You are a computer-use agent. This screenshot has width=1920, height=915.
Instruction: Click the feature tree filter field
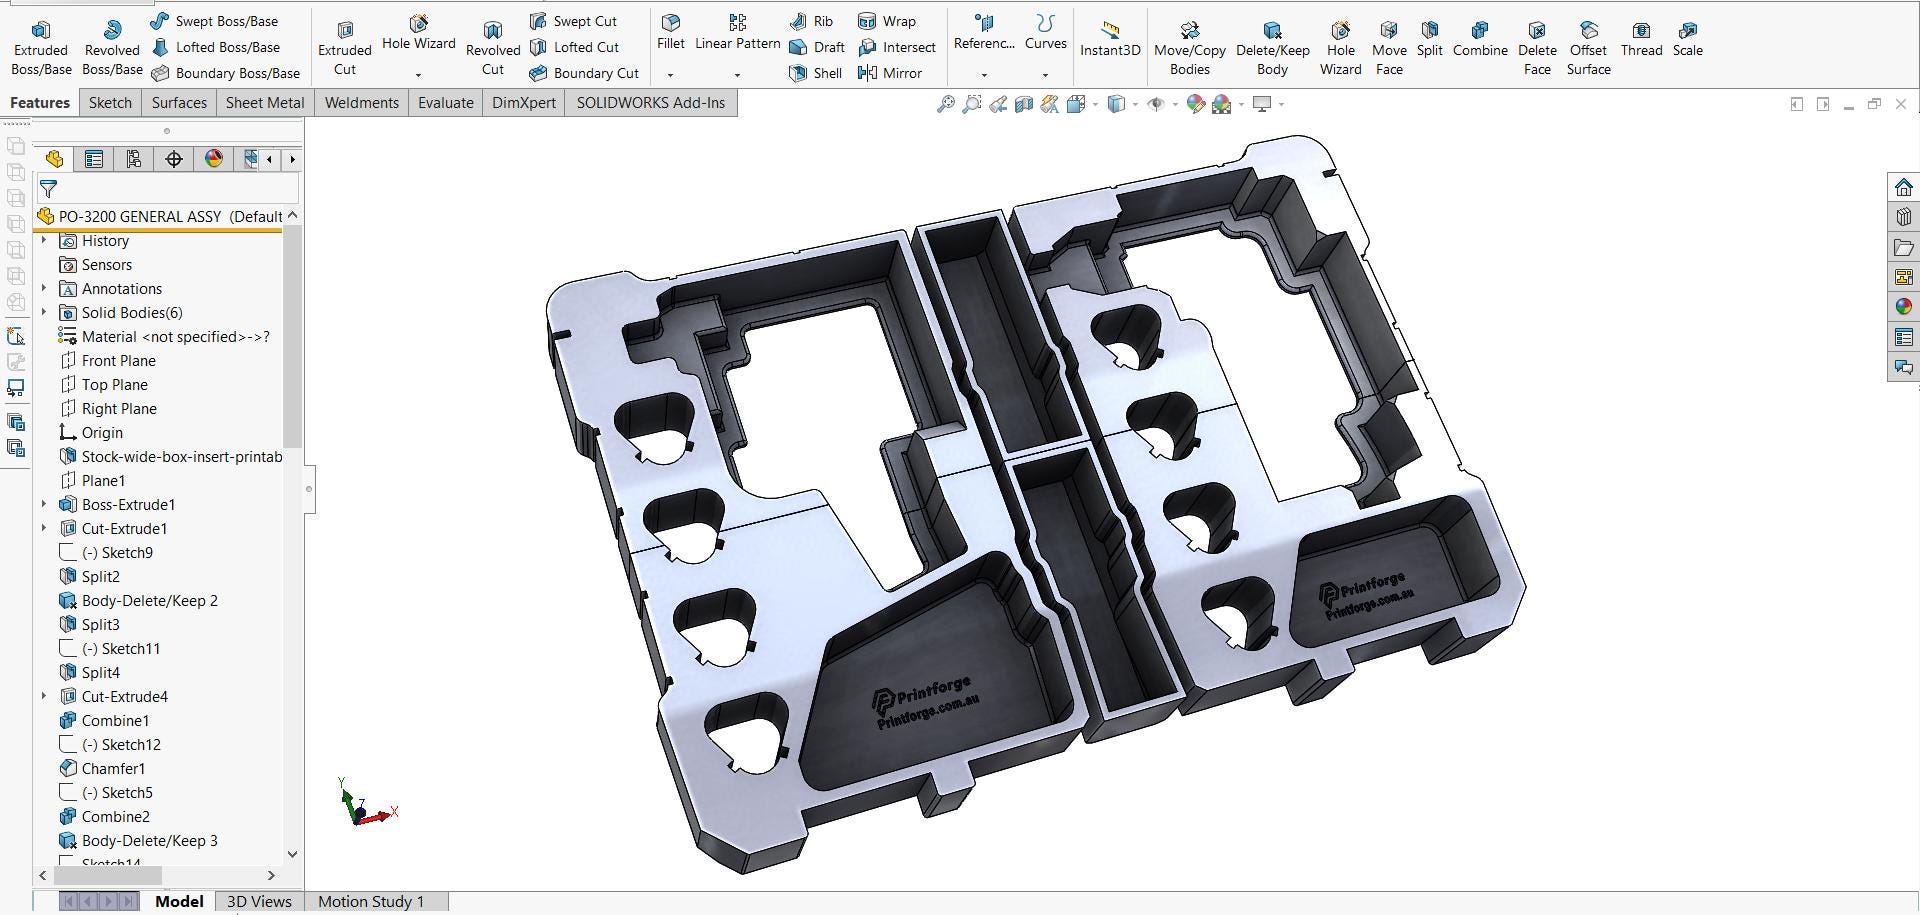168,189
